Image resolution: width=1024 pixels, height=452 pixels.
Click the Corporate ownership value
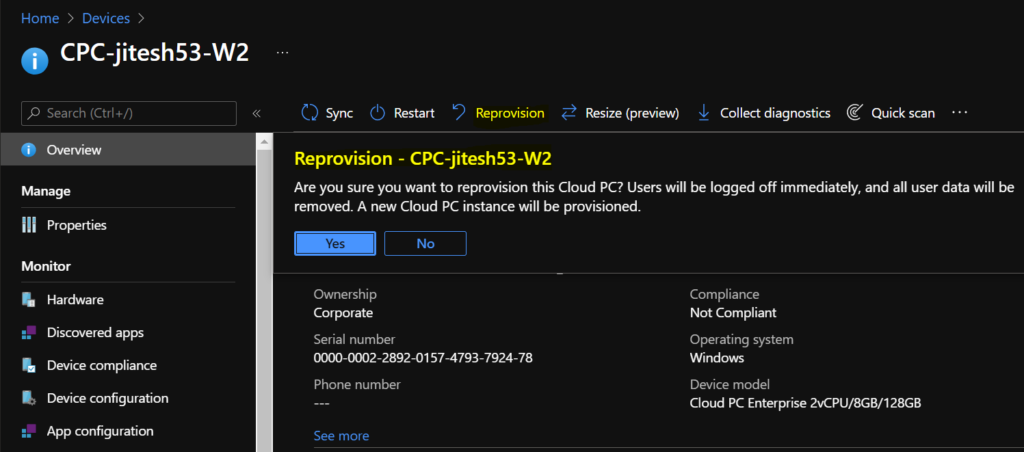pyautogui.click(x=343, y=313)
